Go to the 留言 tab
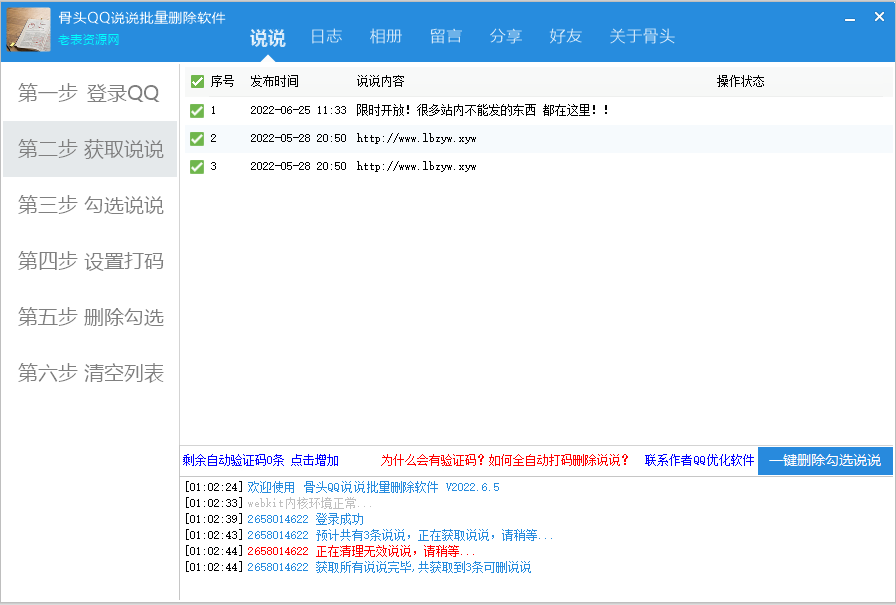The image size is (896, 605). point(446,36)
